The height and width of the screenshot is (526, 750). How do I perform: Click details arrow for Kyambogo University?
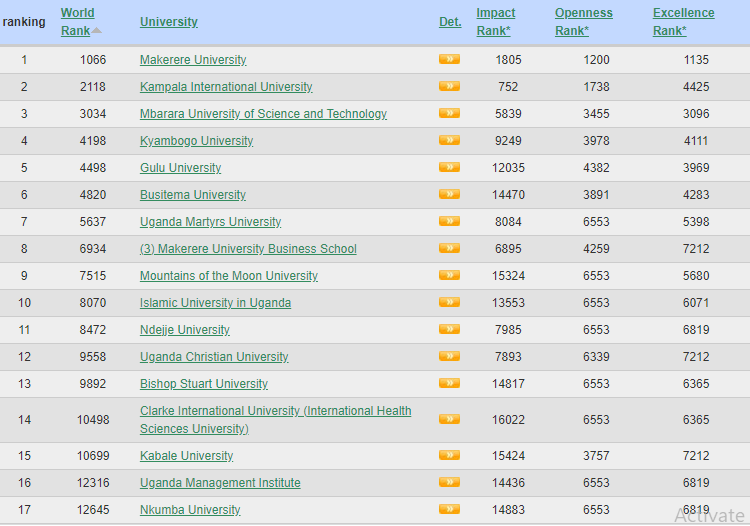pyautogui.click(x=449, y=140)
